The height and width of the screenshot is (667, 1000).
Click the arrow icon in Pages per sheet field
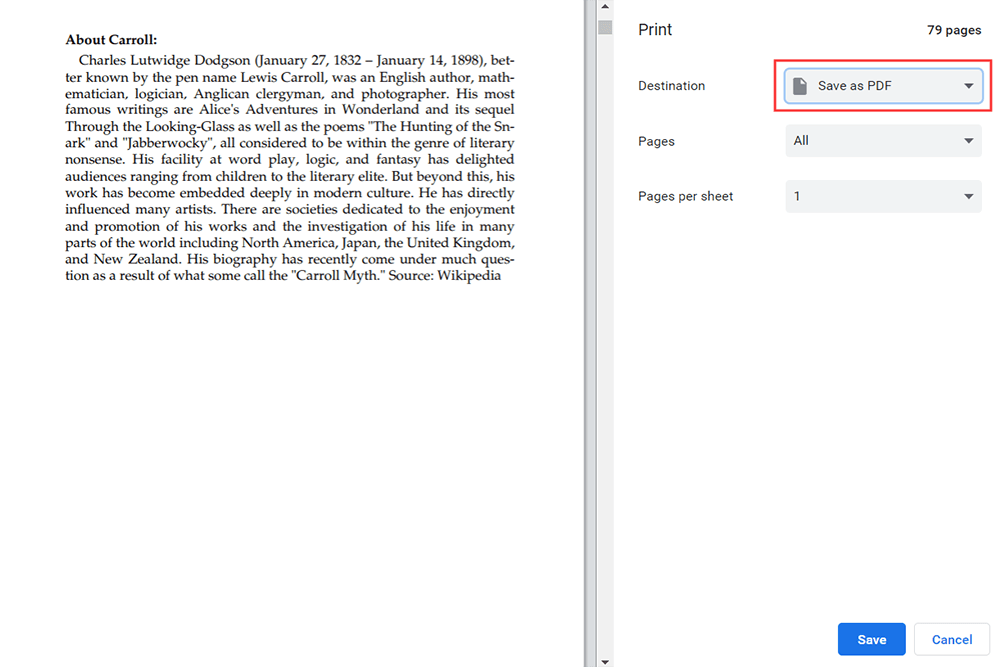(x=968, y=197)
